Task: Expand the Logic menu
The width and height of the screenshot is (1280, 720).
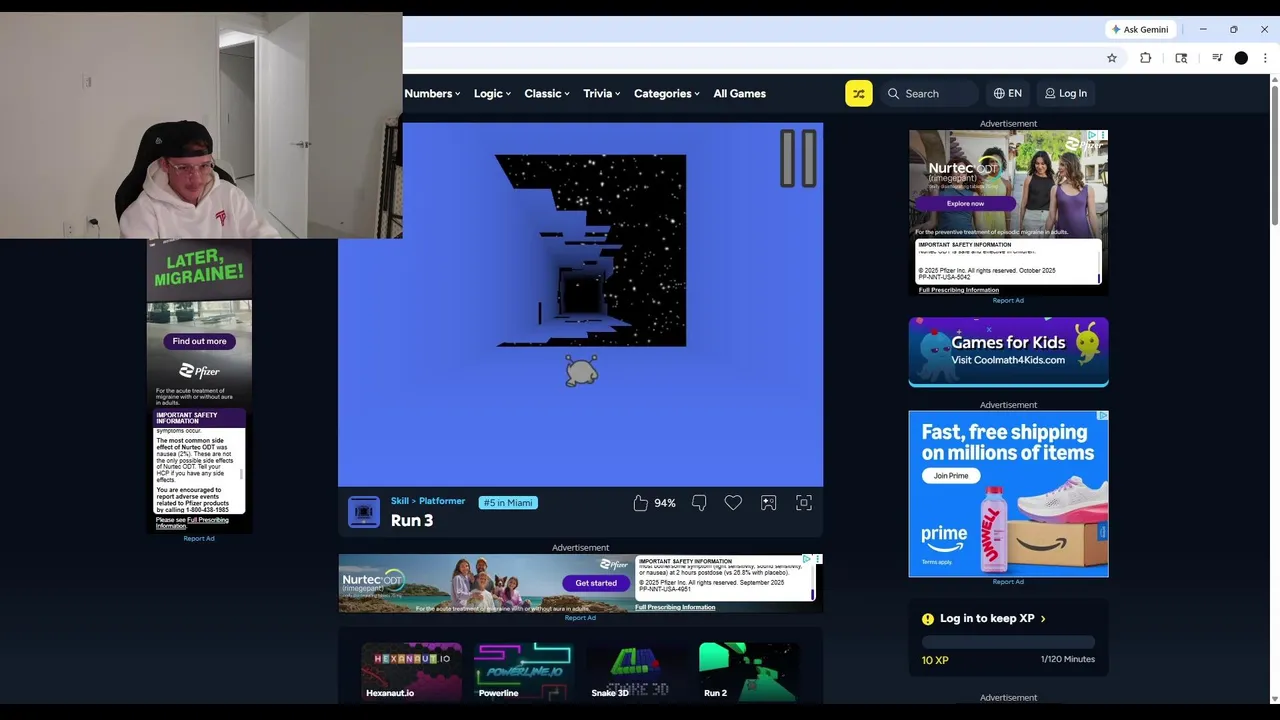Action: 492,93
